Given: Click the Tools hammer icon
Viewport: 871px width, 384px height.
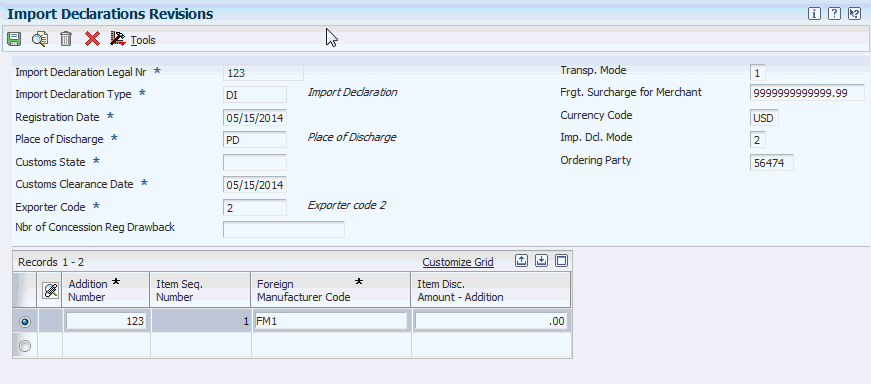Looking at the screenshot, I should 118,39.
